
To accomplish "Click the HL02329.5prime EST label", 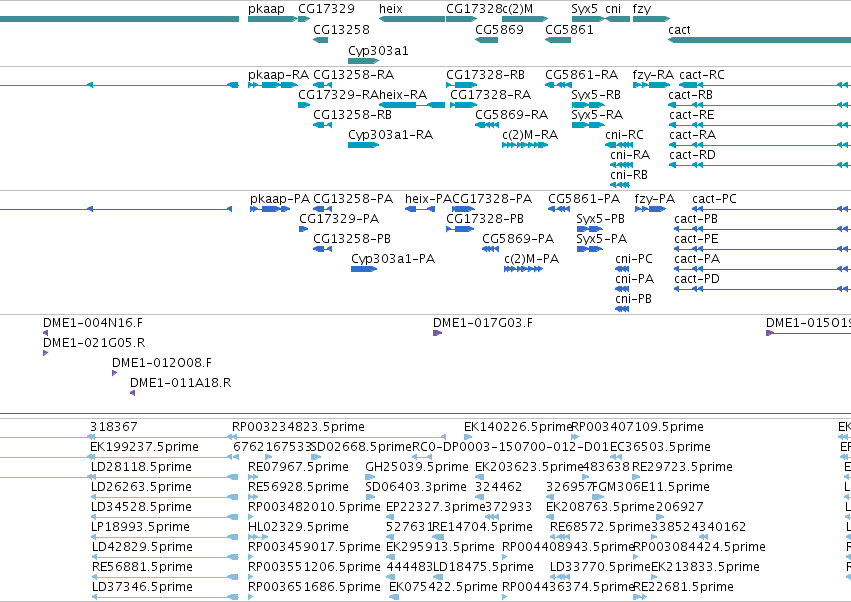I will [298, 527].
